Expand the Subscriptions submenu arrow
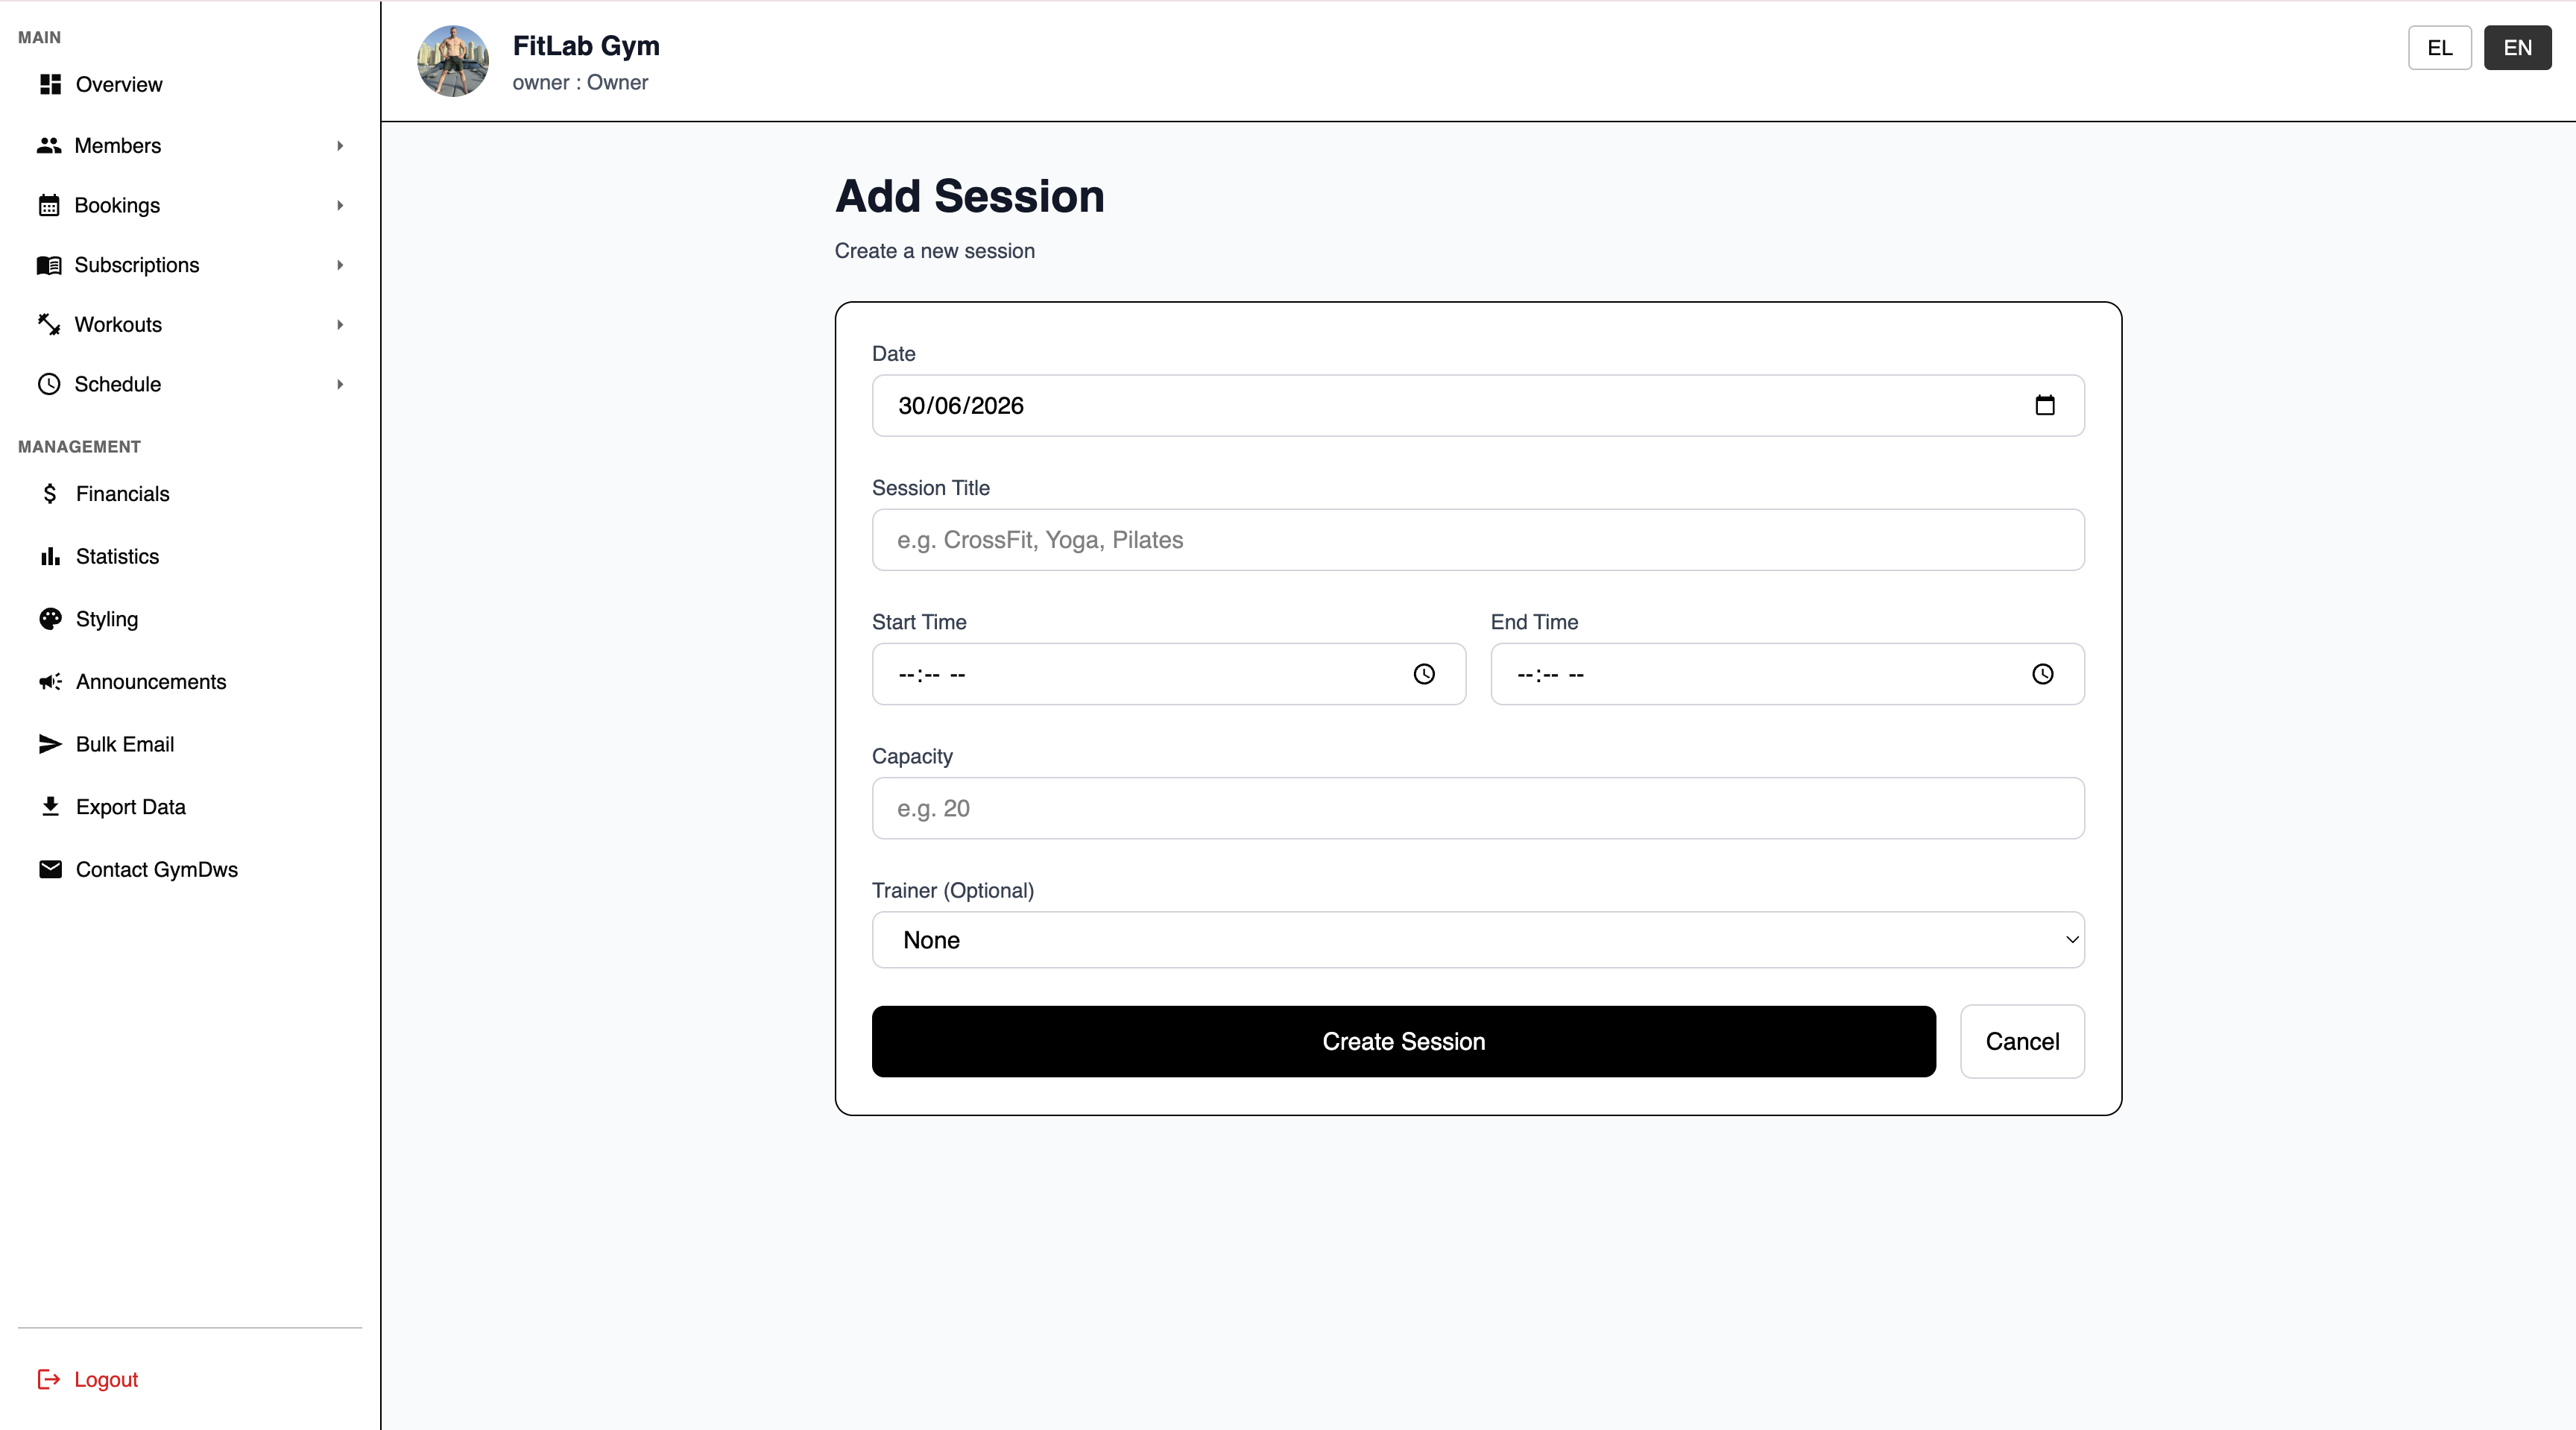2576x1430 pixels. coord(340,265)
